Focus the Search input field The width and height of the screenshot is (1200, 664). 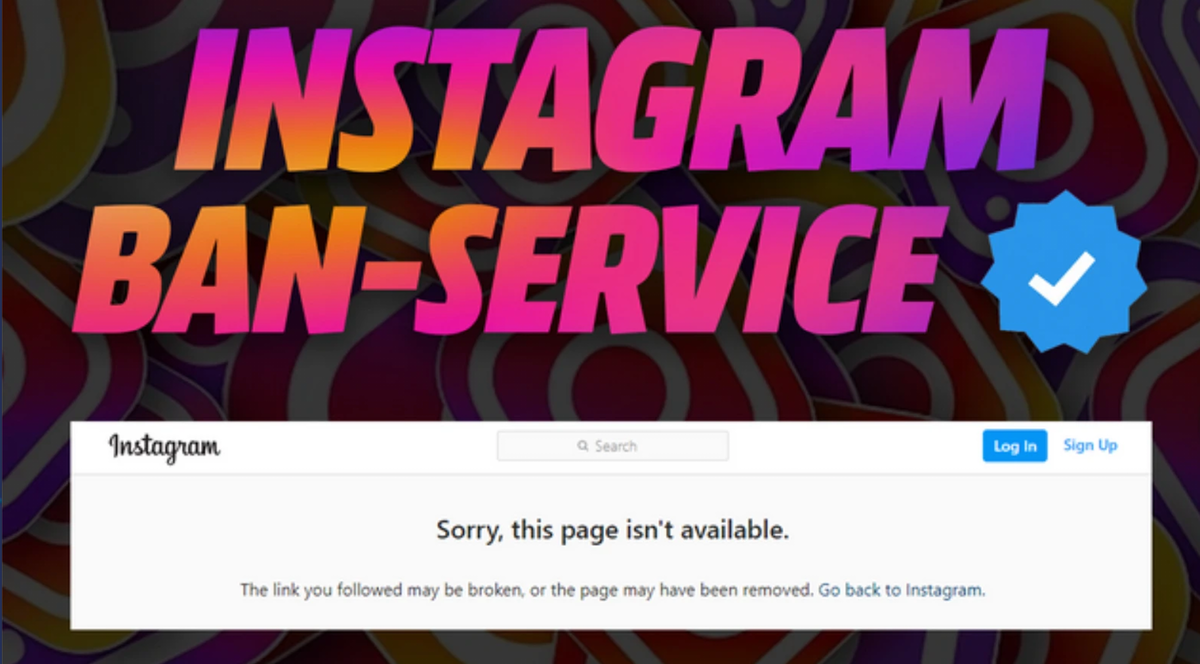[x=613, y=446]
